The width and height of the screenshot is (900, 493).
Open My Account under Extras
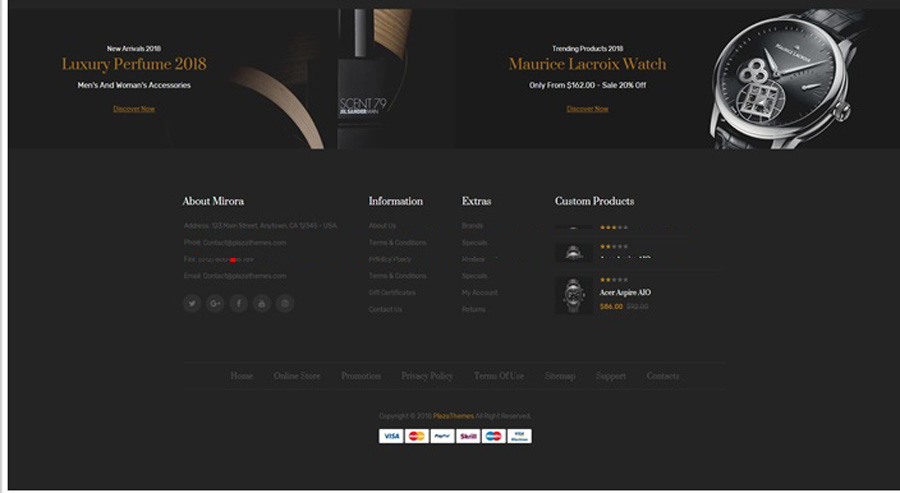[x=479, y=293]
